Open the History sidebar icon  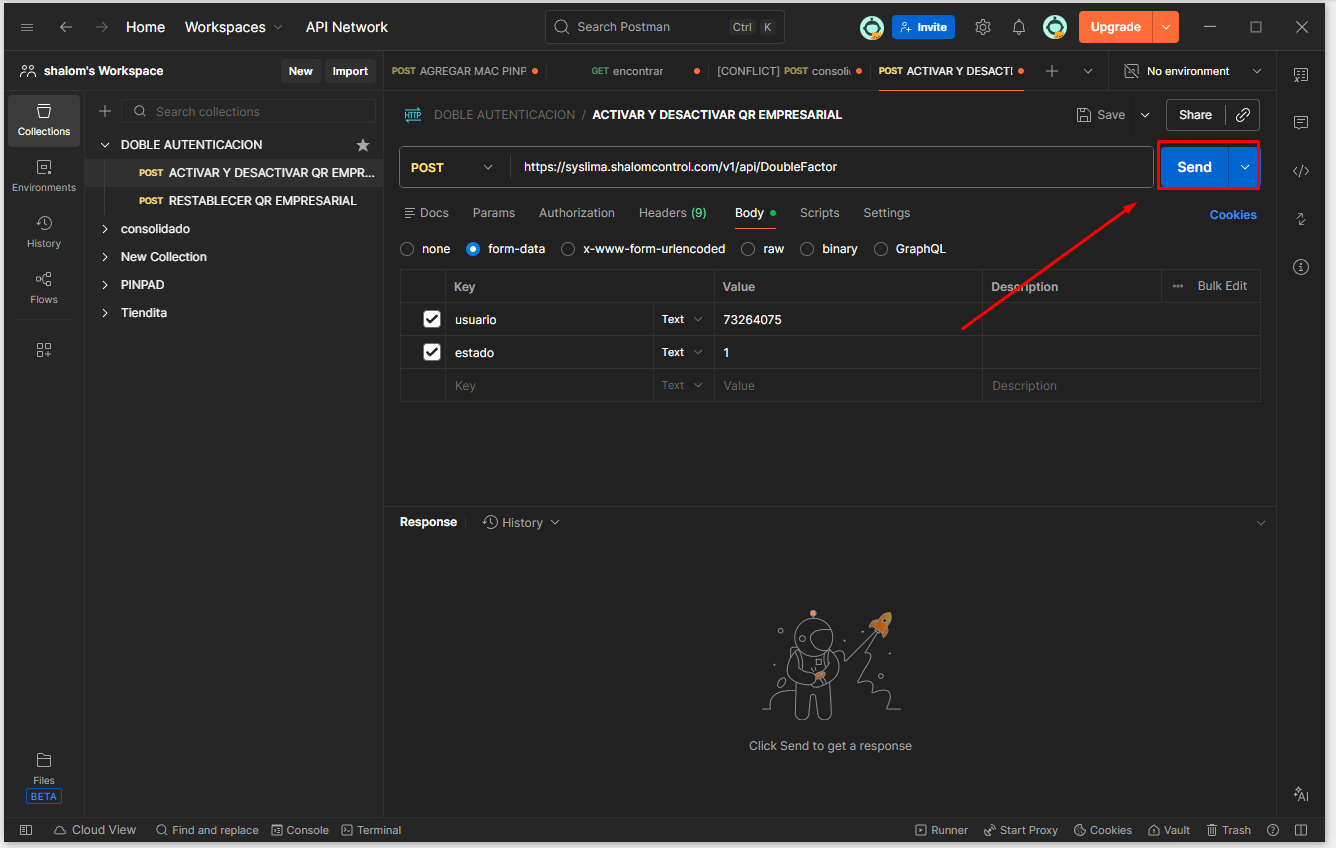(44, 231)
